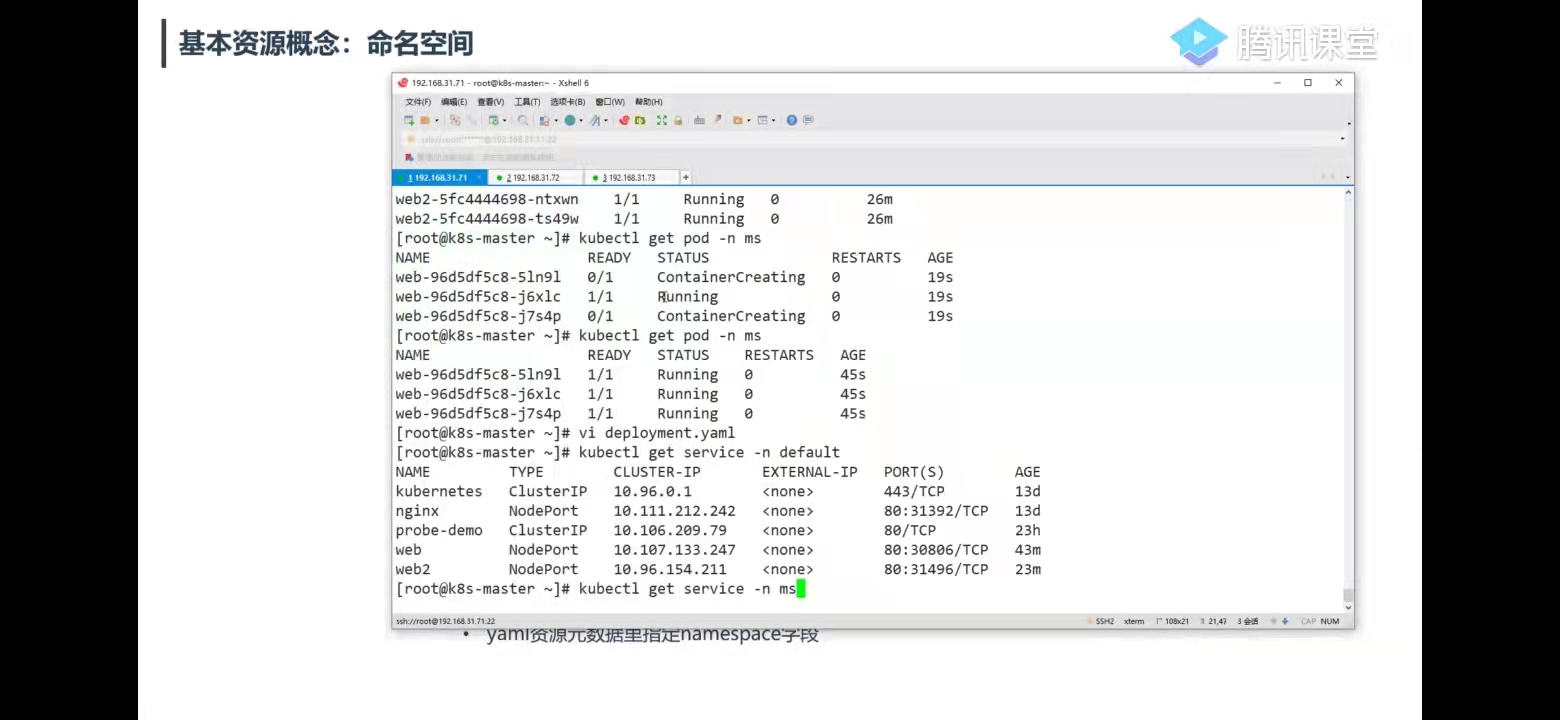Screen dimensions: 1560x720
Task: Click the Reconnect toolbar icon
Action: pyautogui.click(x=455, y=120)
